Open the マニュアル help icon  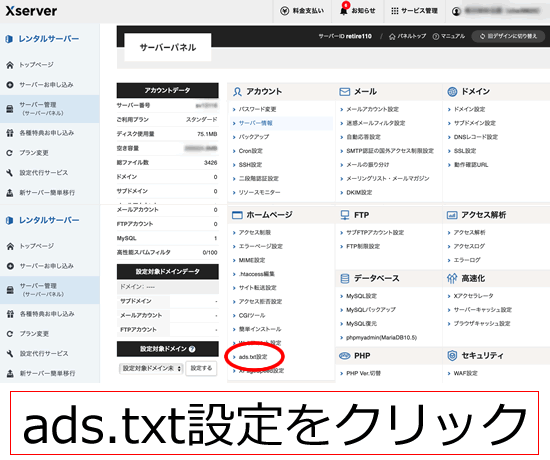(x=436, y=36)
